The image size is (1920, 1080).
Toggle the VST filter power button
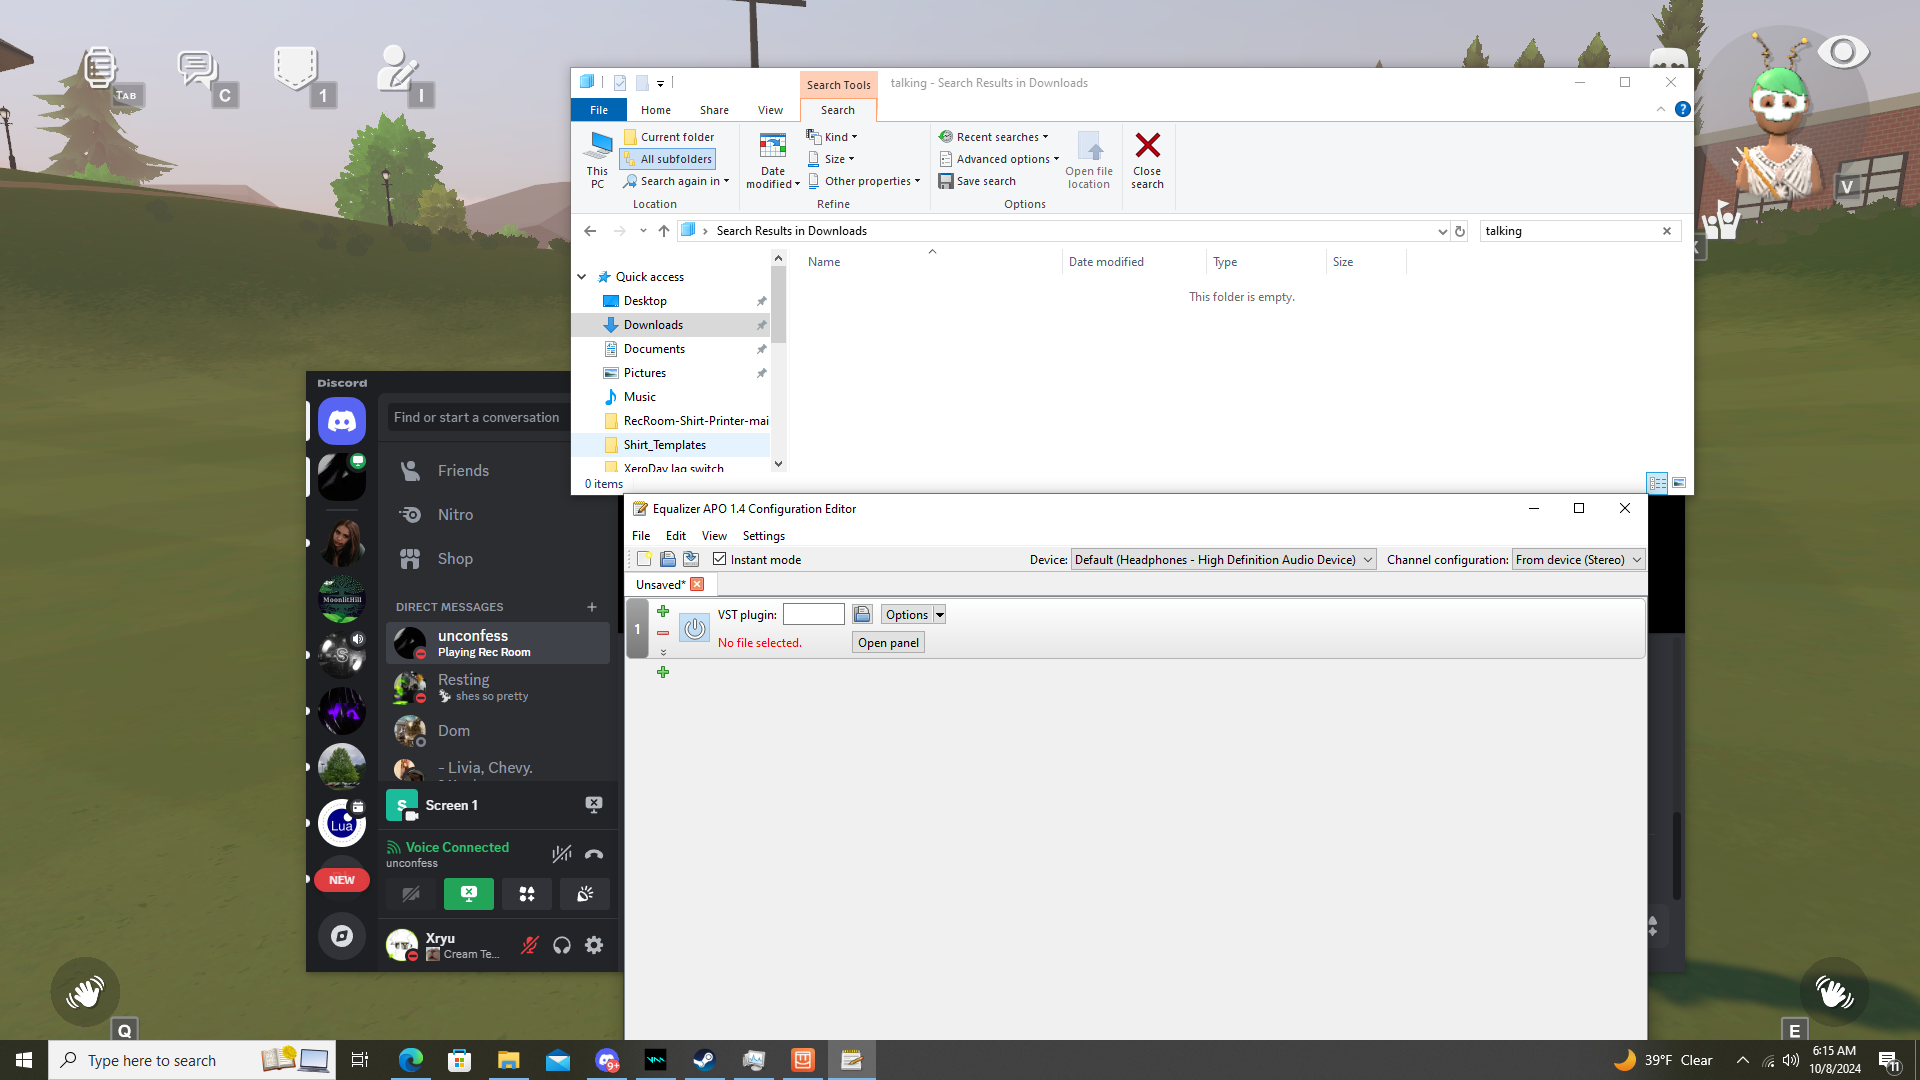694,628
